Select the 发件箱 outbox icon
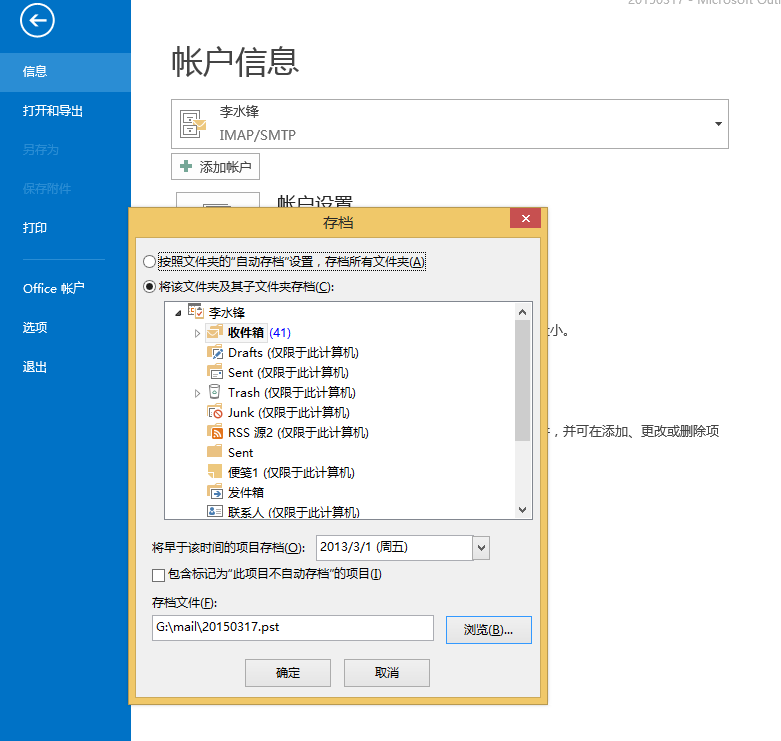This screenshot has height=741, width=781. coord(215,492)
